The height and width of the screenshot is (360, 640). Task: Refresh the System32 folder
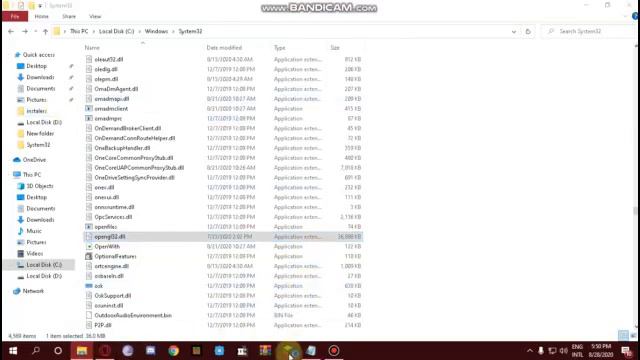[528, 31]
